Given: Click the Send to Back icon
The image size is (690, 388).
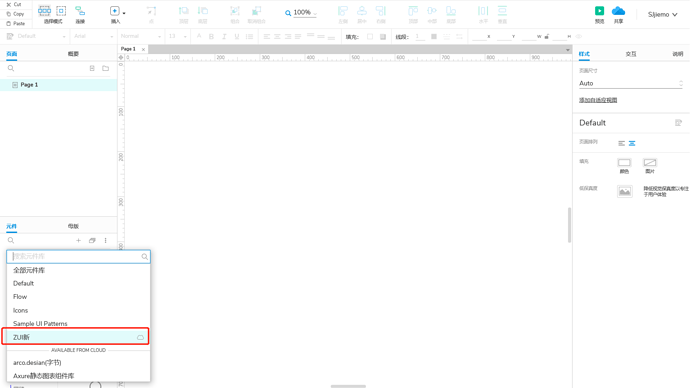Looking at the screenshot, I should click(x=202, y=11).
